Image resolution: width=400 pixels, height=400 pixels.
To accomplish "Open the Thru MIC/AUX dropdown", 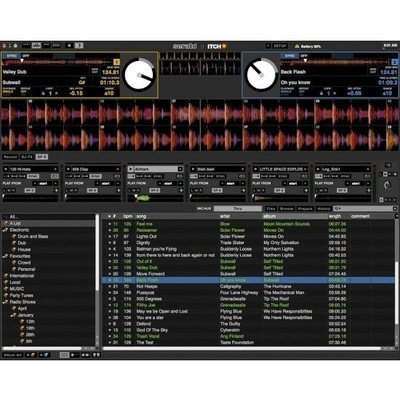I will tap(238, 209).
